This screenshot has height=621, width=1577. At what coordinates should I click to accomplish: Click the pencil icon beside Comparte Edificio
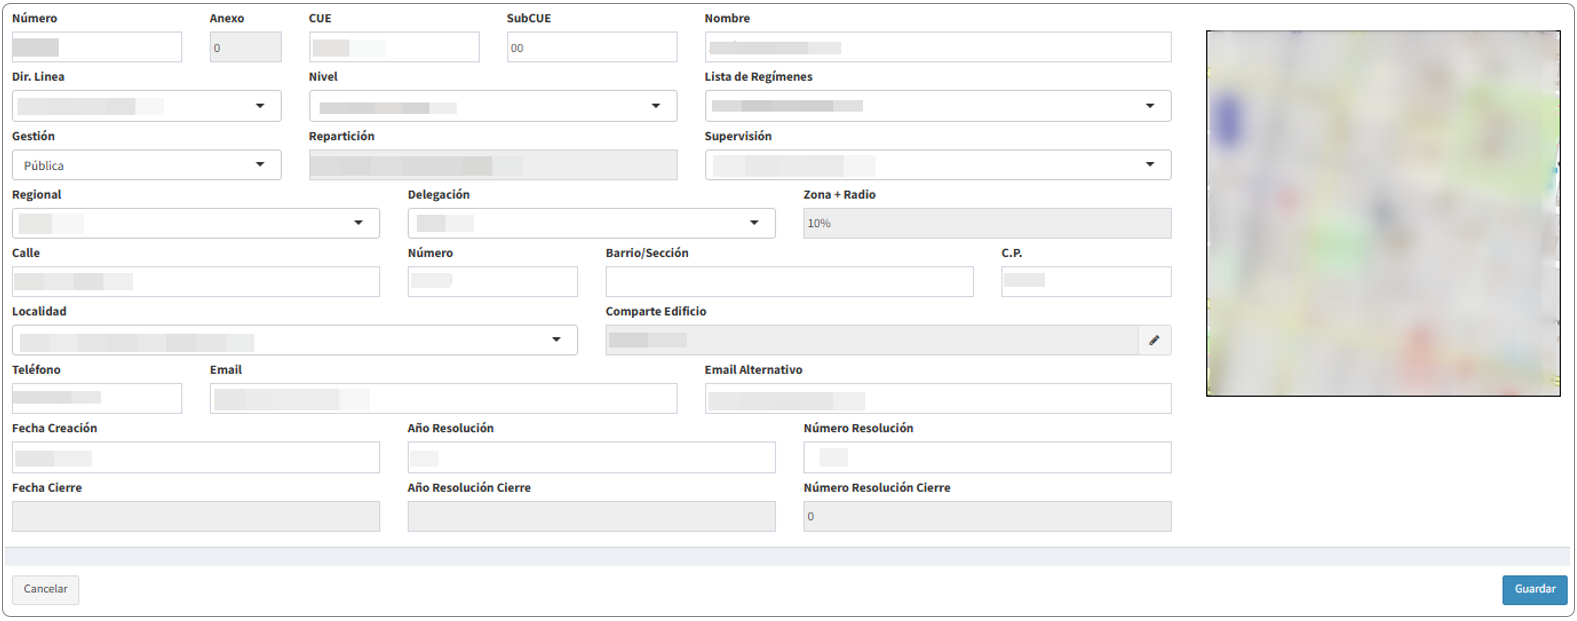coord(1154,341)
